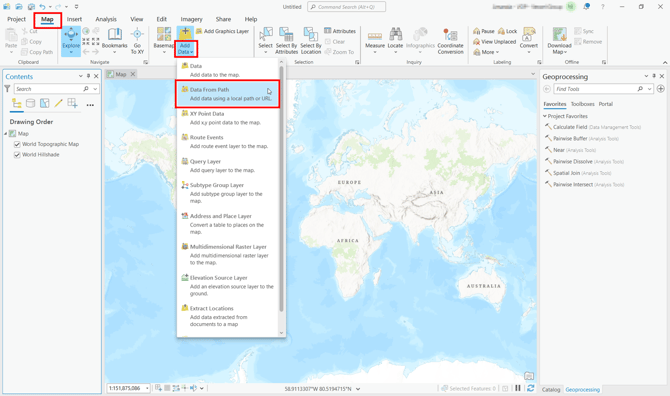
Task: Open Download Map menu
Action: tap(559, 41)
